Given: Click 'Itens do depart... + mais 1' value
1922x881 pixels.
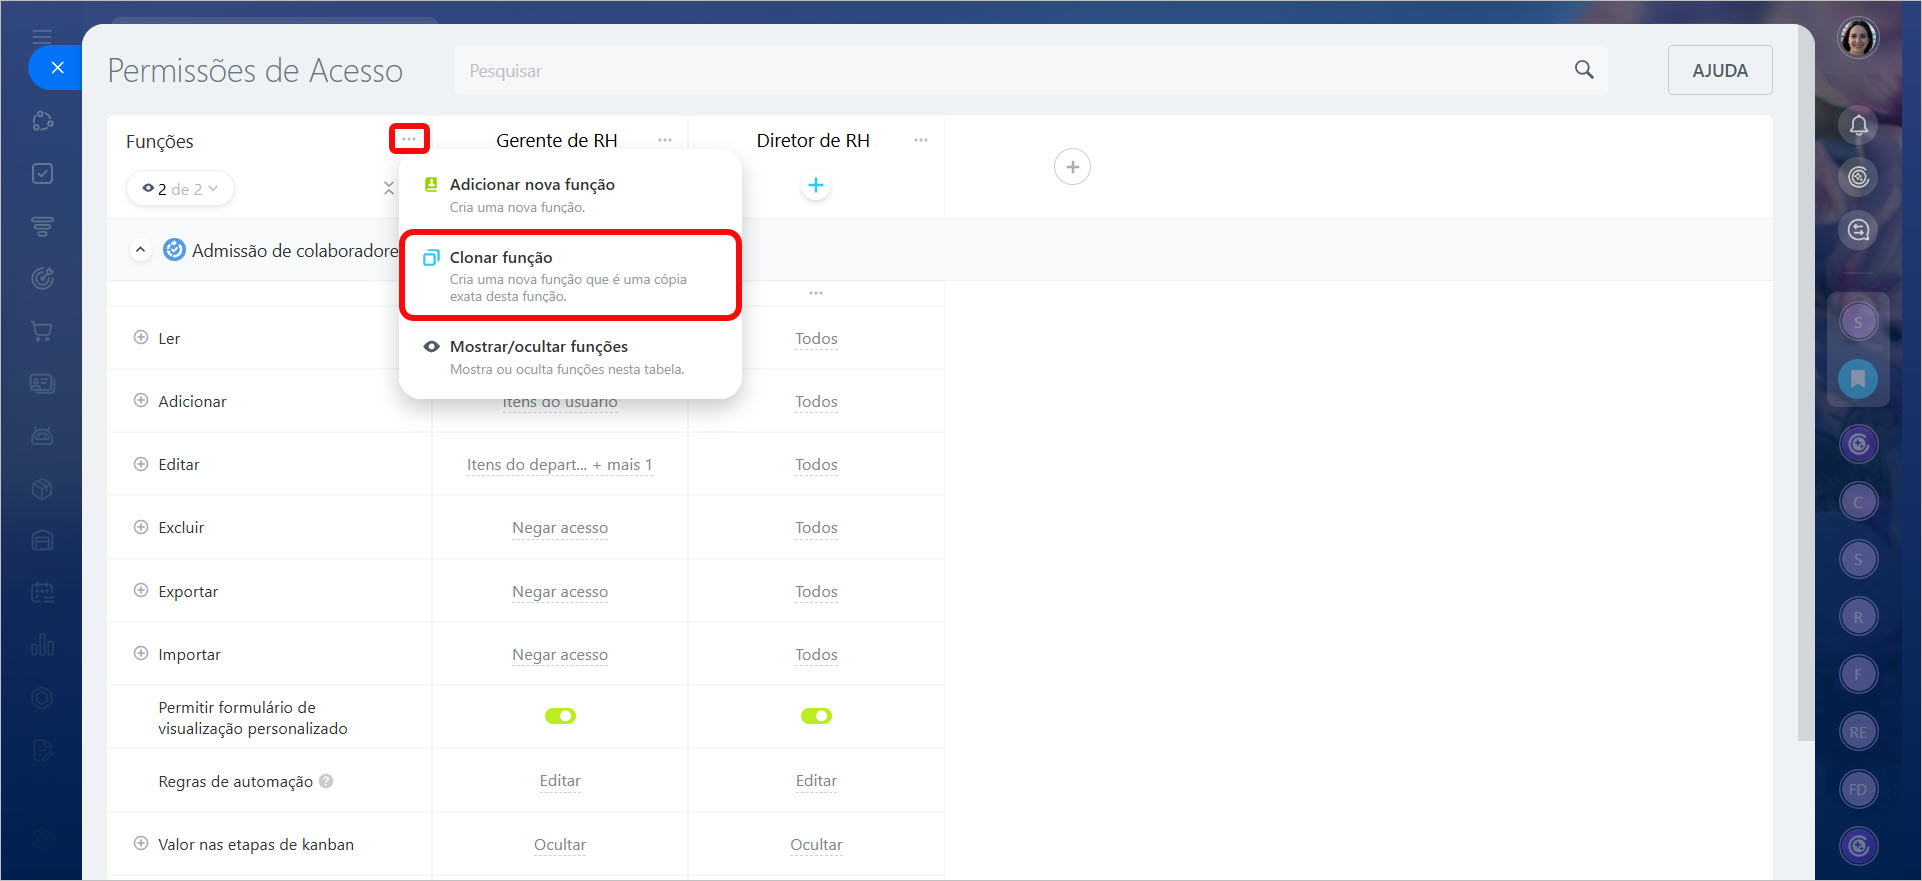Looking at the screenshot, I should pyautogui.click(x=560, y=465).
